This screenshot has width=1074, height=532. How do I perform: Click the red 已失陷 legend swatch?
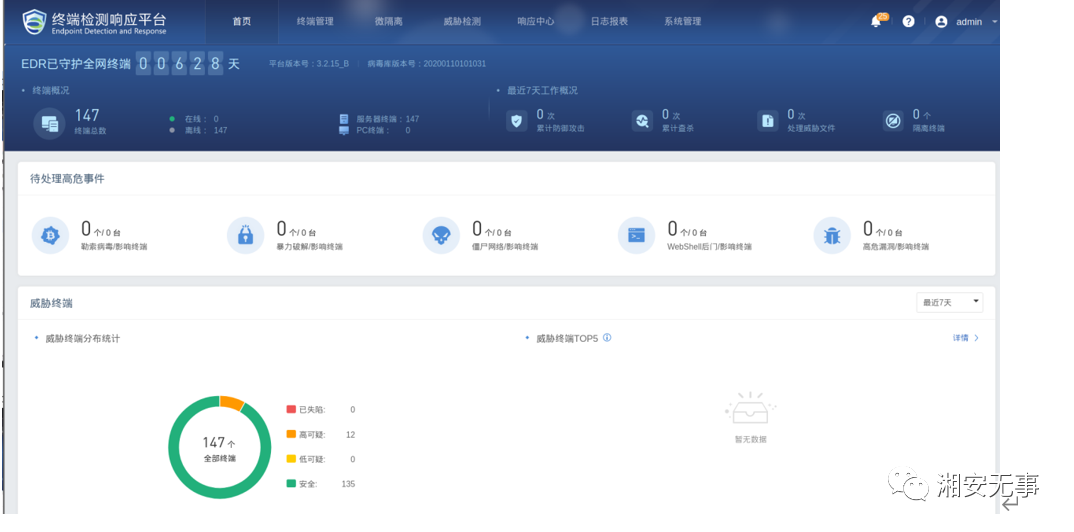(x=291, y=409)
